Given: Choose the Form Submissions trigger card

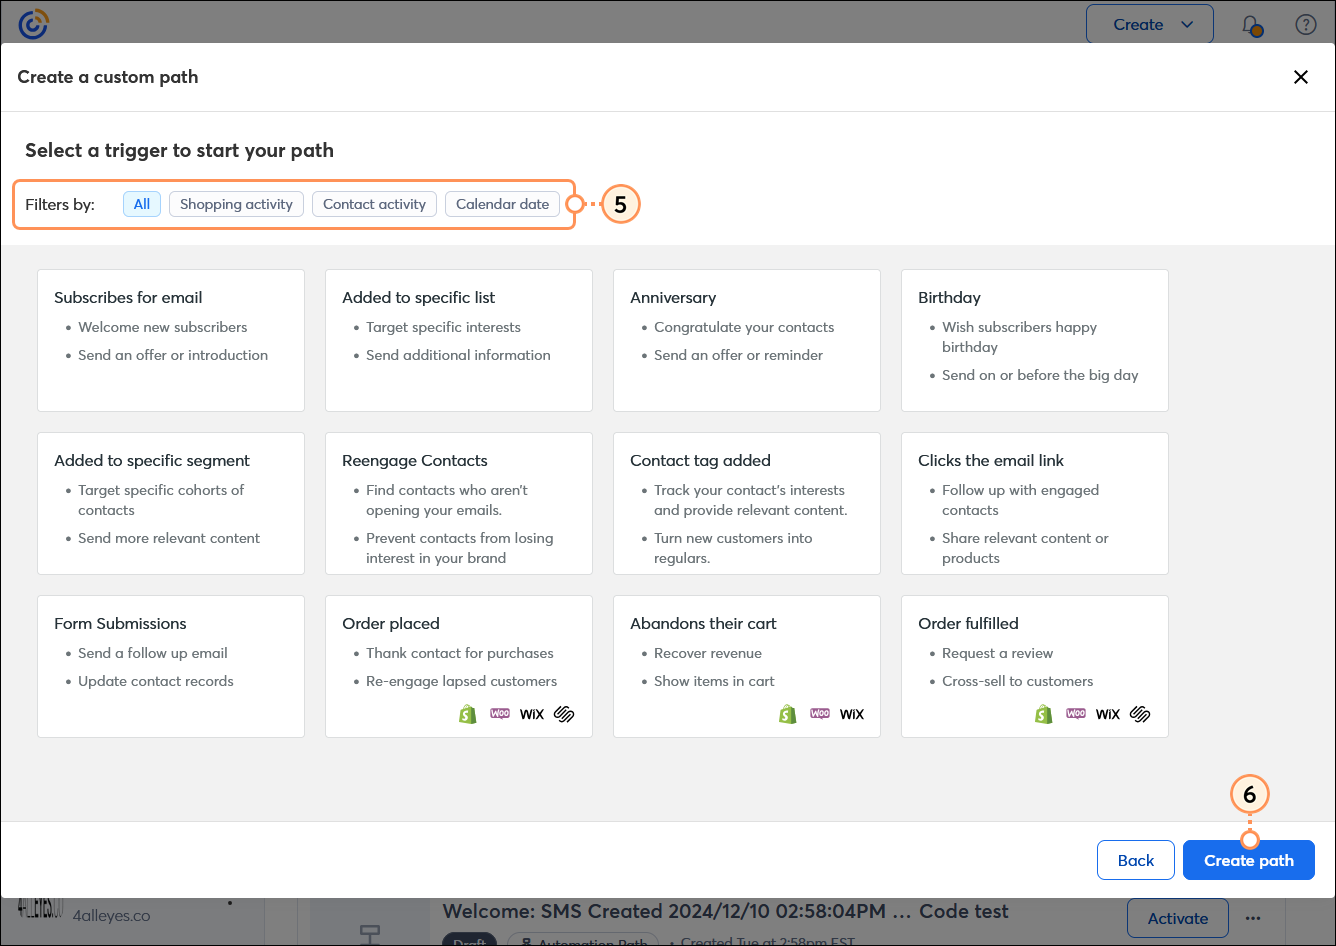Looking at the screenshot, I should click(x=171, y=666).
